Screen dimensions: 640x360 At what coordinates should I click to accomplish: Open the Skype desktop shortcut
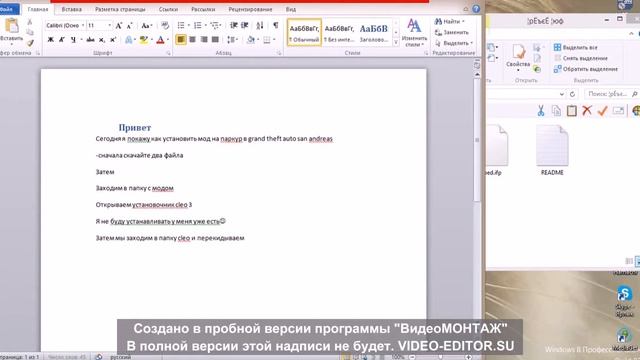[x=624, y=301]
